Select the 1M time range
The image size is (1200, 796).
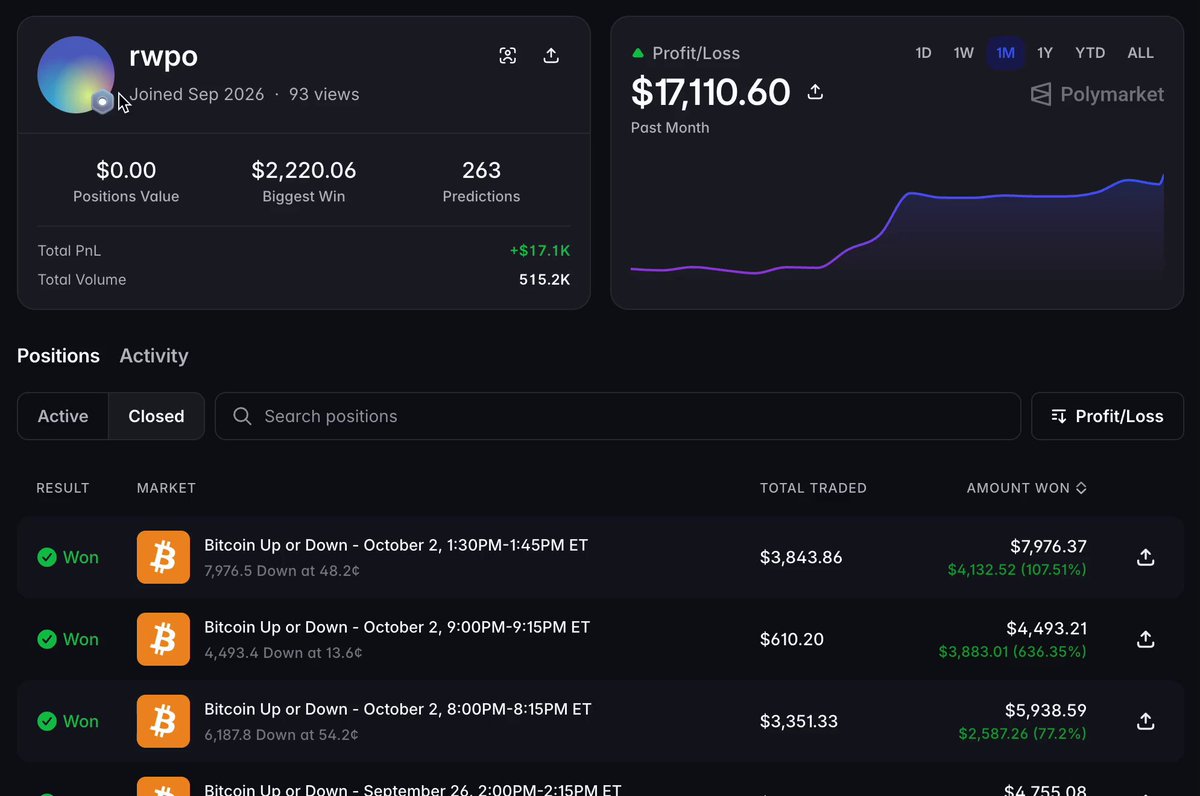tap(1006, 53)
